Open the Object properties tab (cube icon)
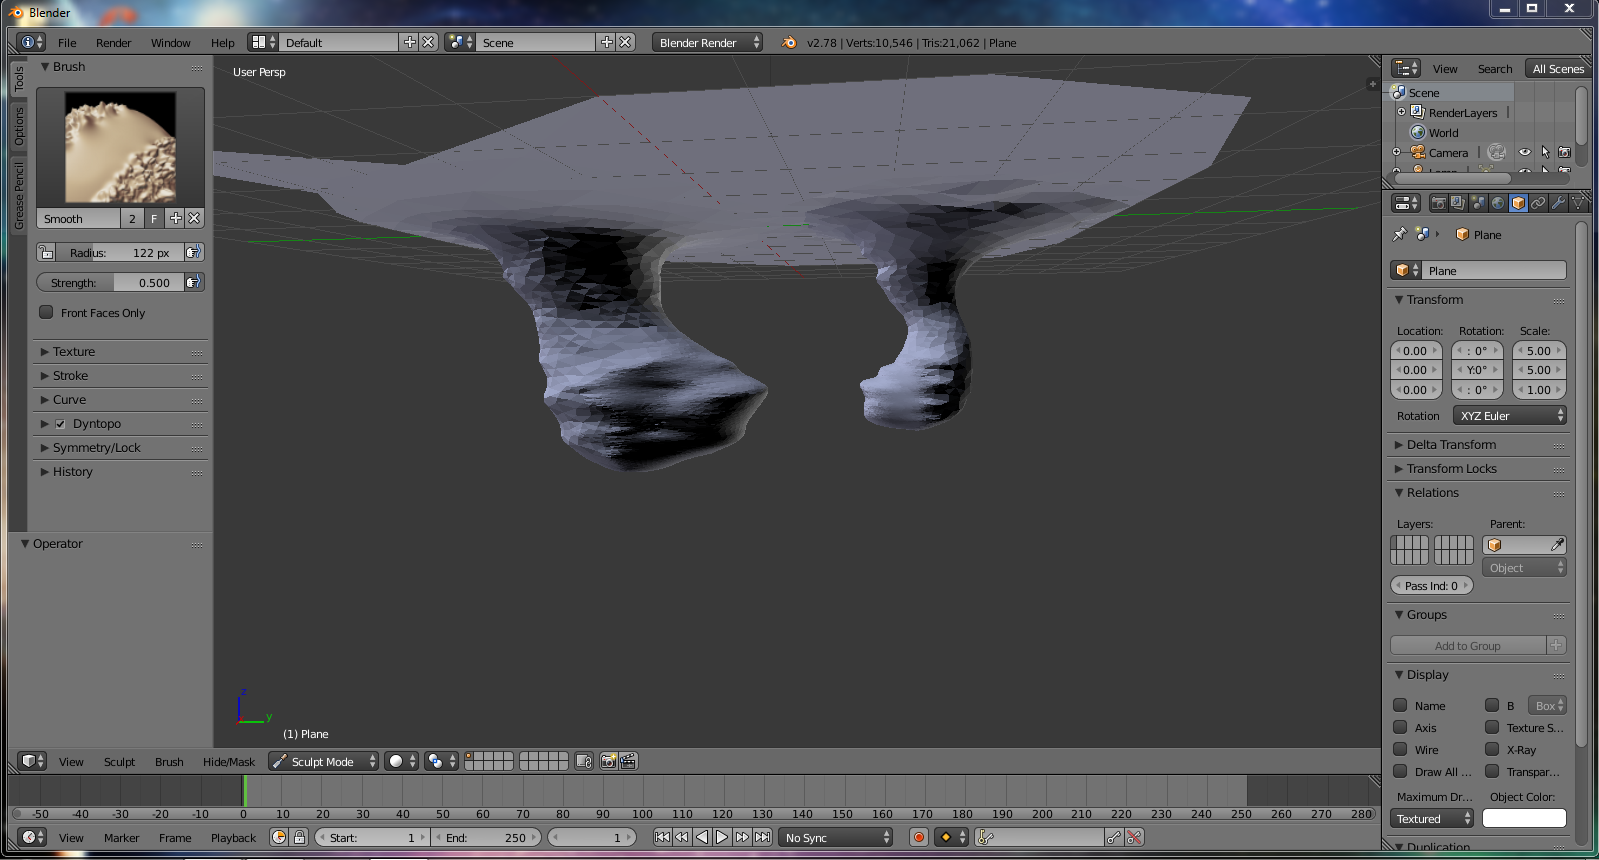 click(x=1518, y=203)
